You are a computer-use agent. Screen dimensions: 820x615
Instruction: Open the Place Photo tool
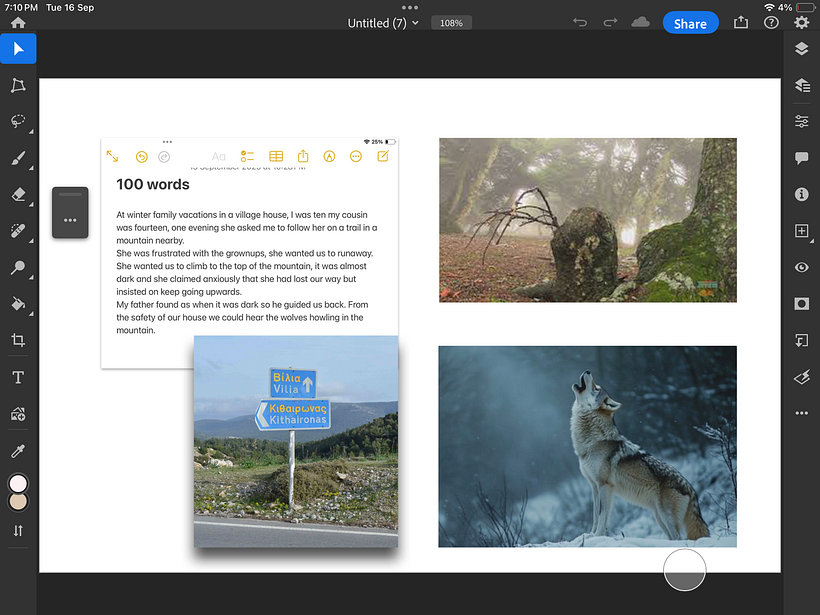tap(18, 413)
